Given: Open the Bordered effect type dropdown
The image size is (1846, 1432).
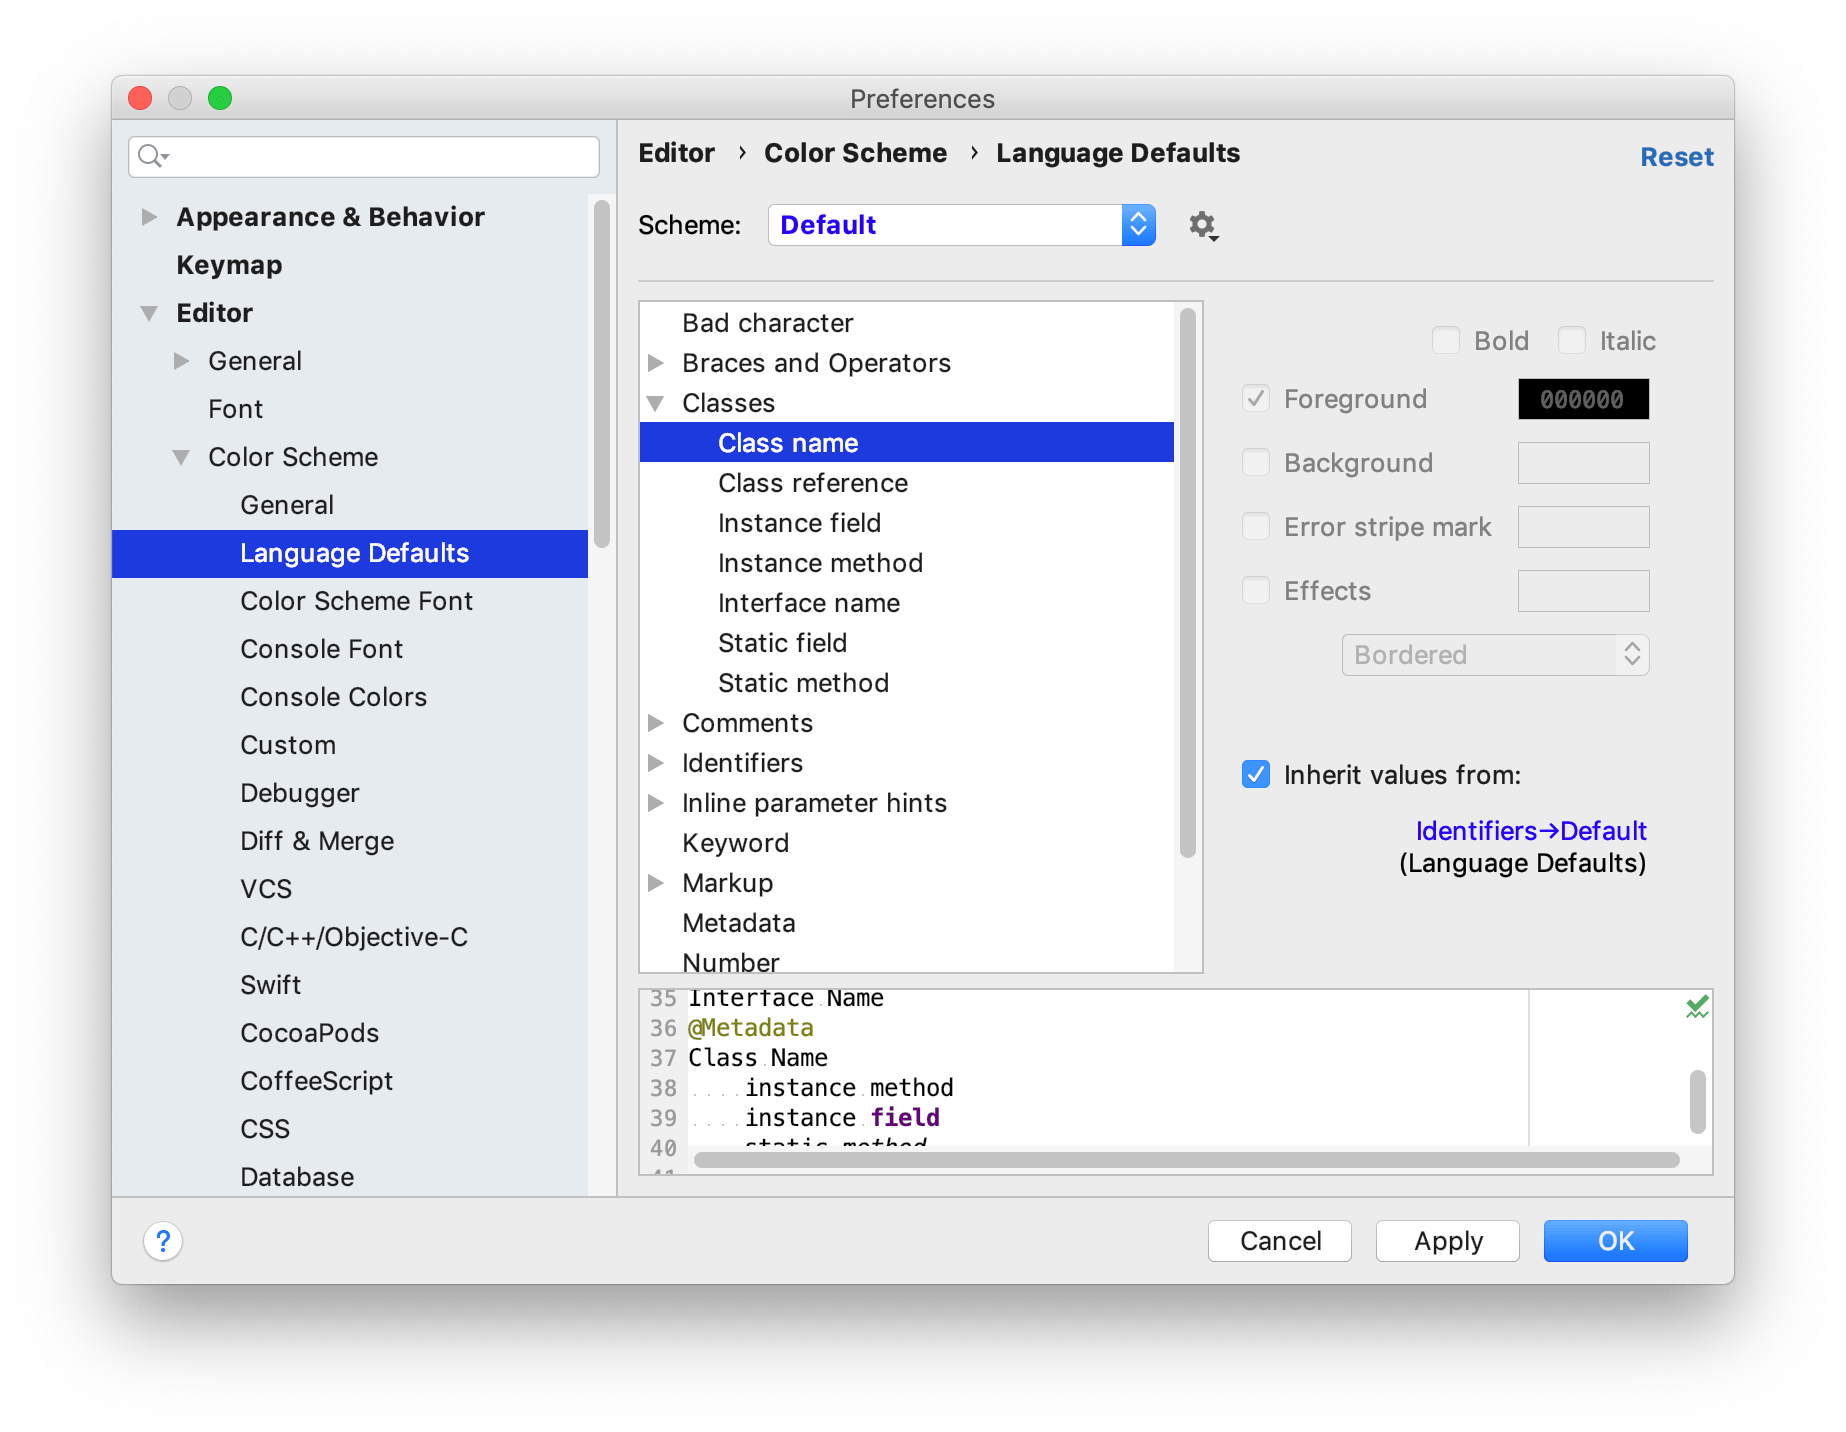Looking at the screenshot, I should point(1495,655).
